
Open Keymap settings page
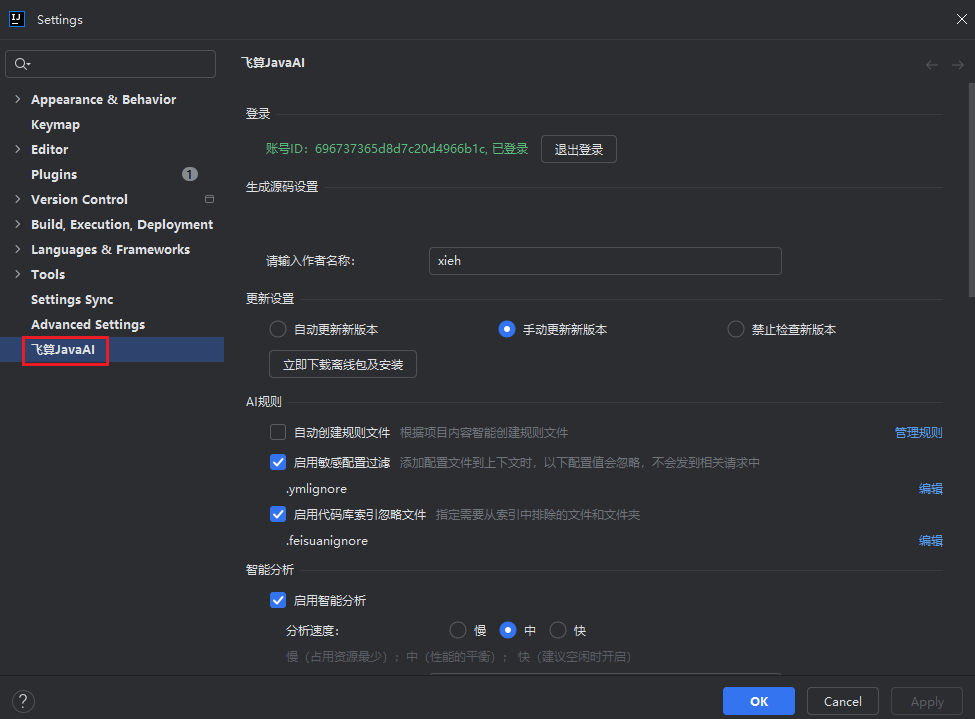point(55,124)
